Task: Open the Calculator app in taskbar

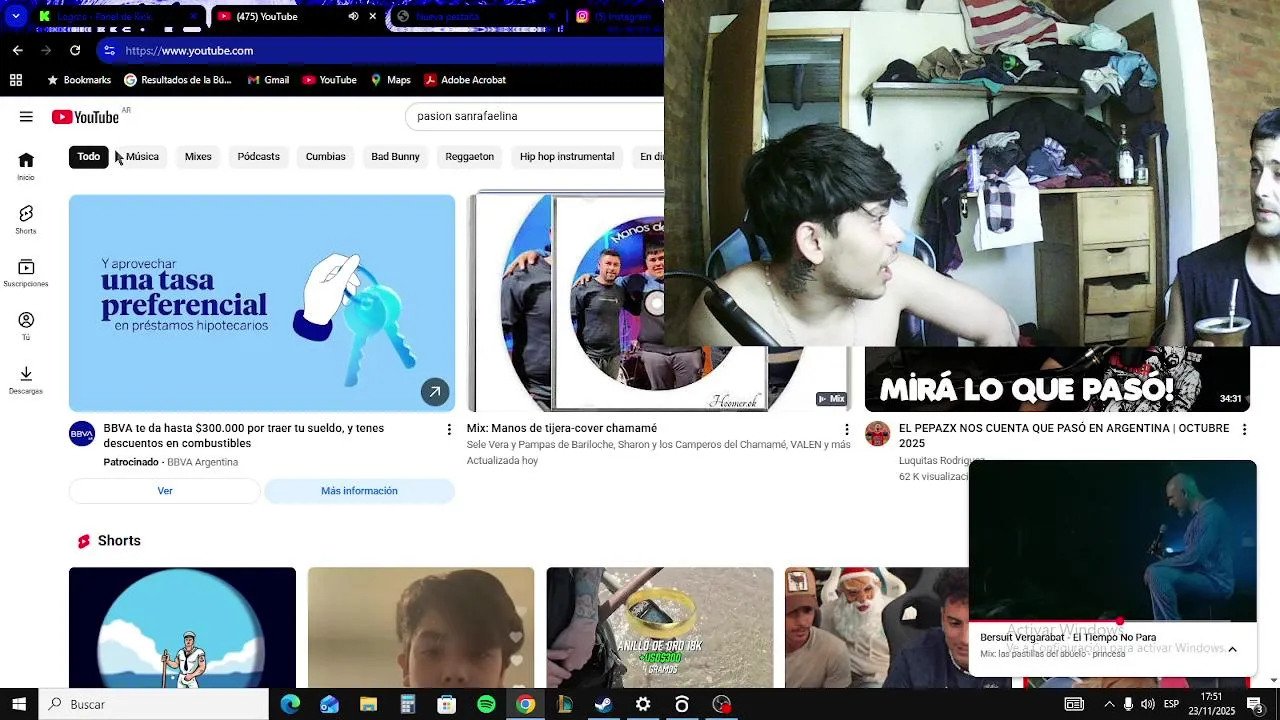Action: 407,704
